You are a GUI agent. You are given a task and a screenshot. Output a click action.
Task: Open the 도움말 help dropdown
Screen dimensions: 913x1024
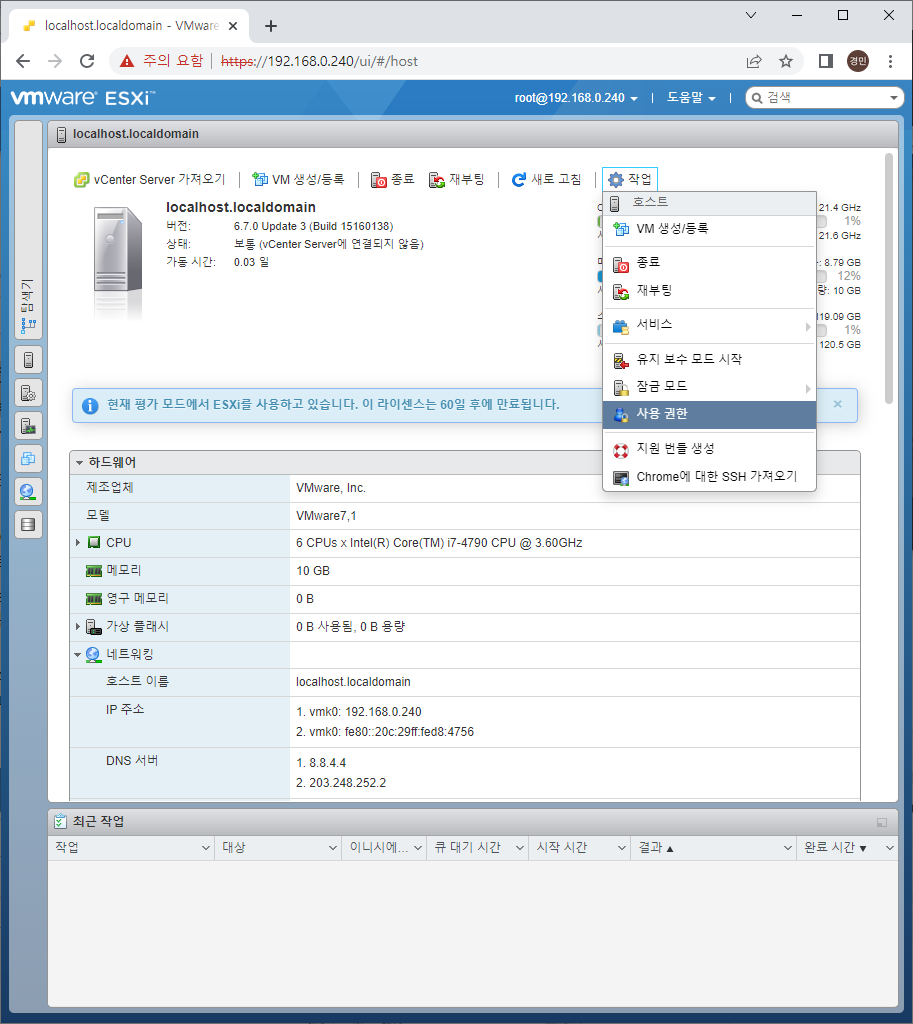click(691, 98)
